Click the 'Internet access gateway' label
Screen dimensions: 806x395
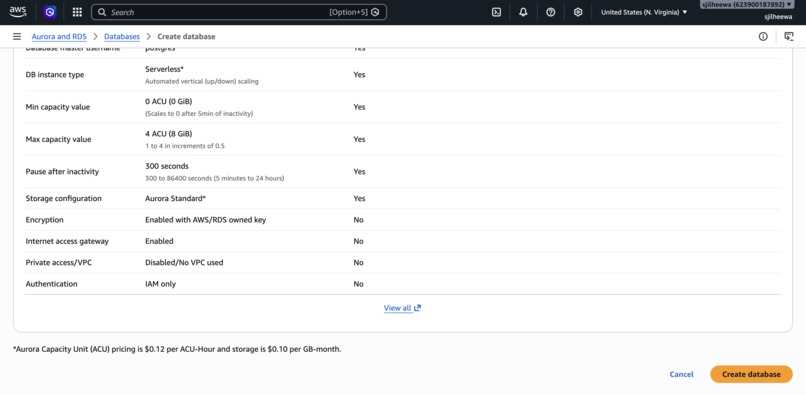pos(67,241)
